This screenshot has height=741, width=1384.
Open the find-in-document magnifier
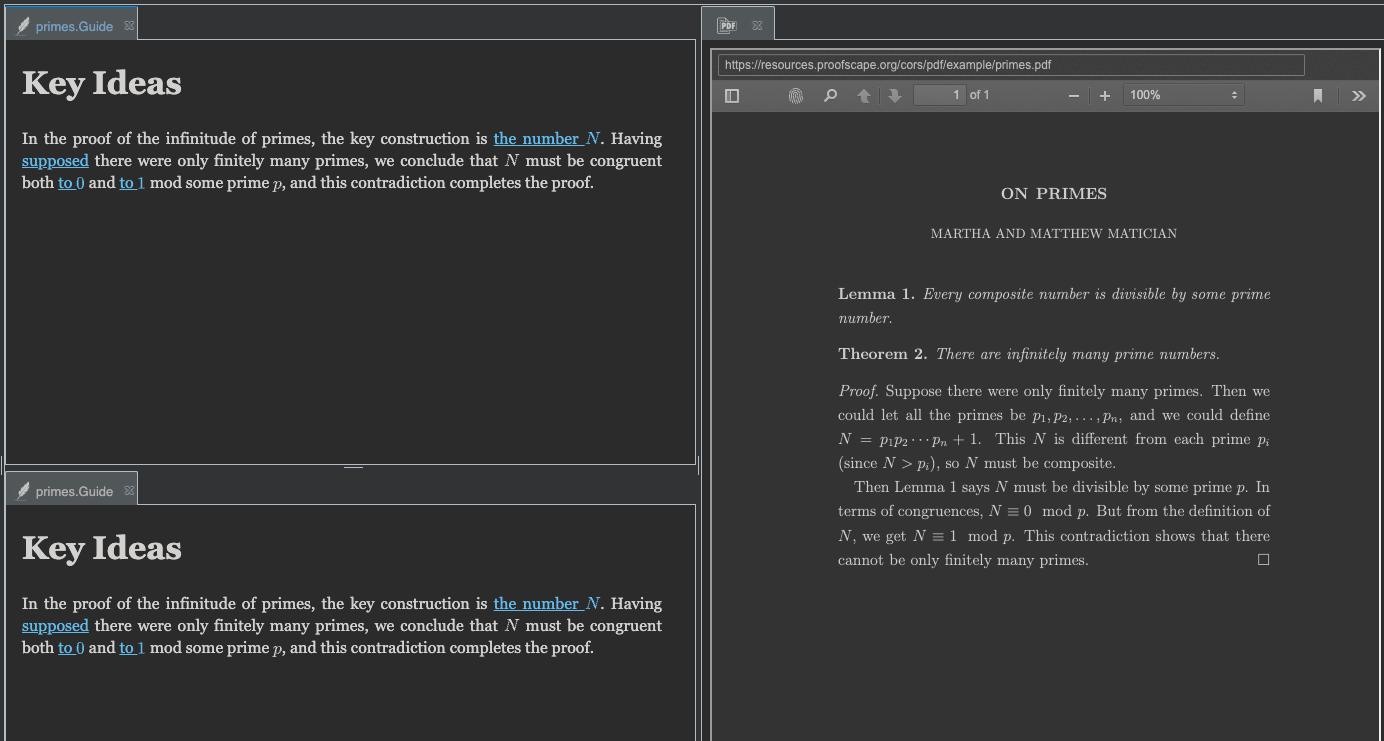830,95
